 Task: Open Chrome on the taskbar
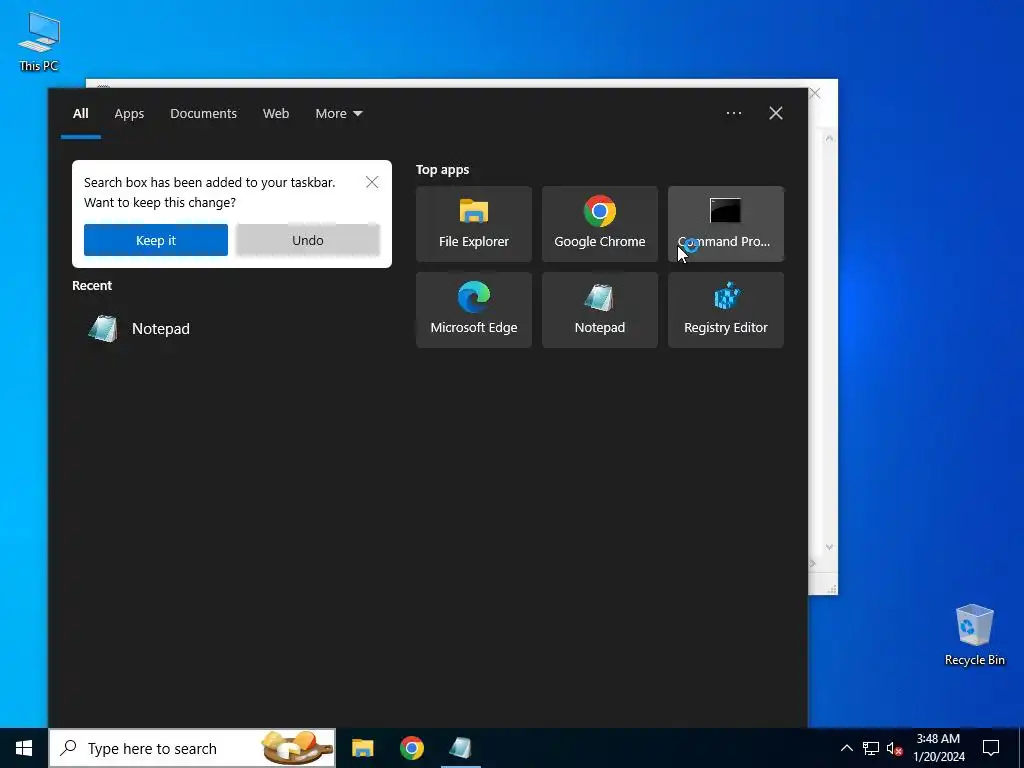411,748
